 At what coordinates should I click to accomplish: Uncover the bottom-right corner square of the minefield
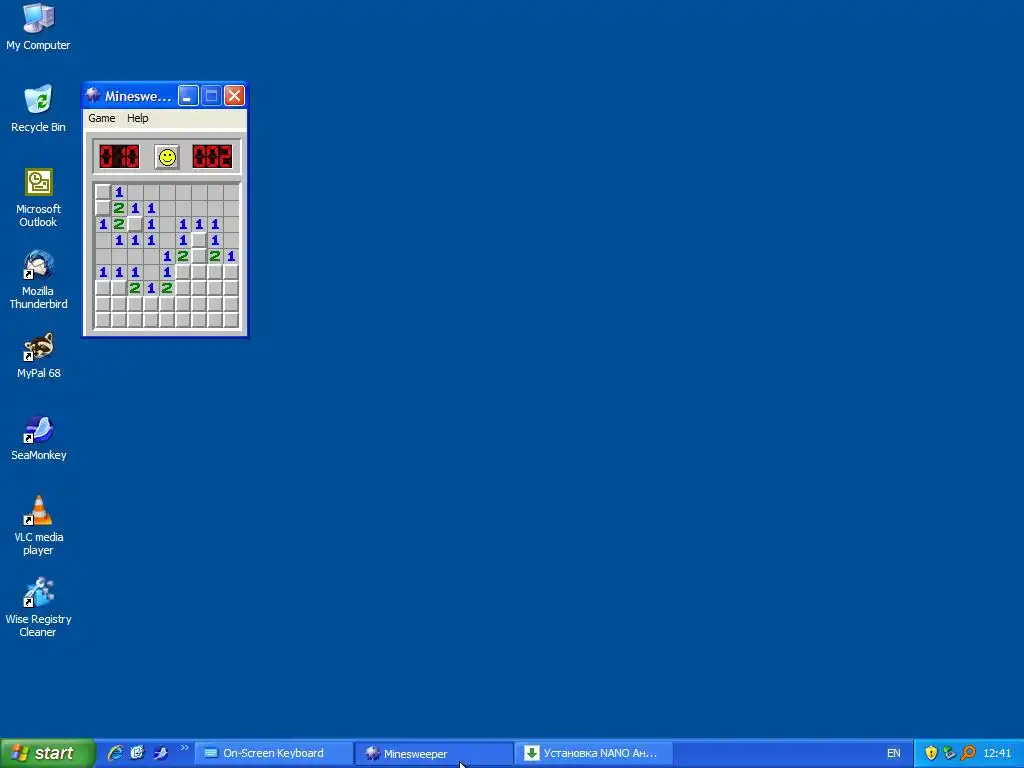click(x=231, y=320)
